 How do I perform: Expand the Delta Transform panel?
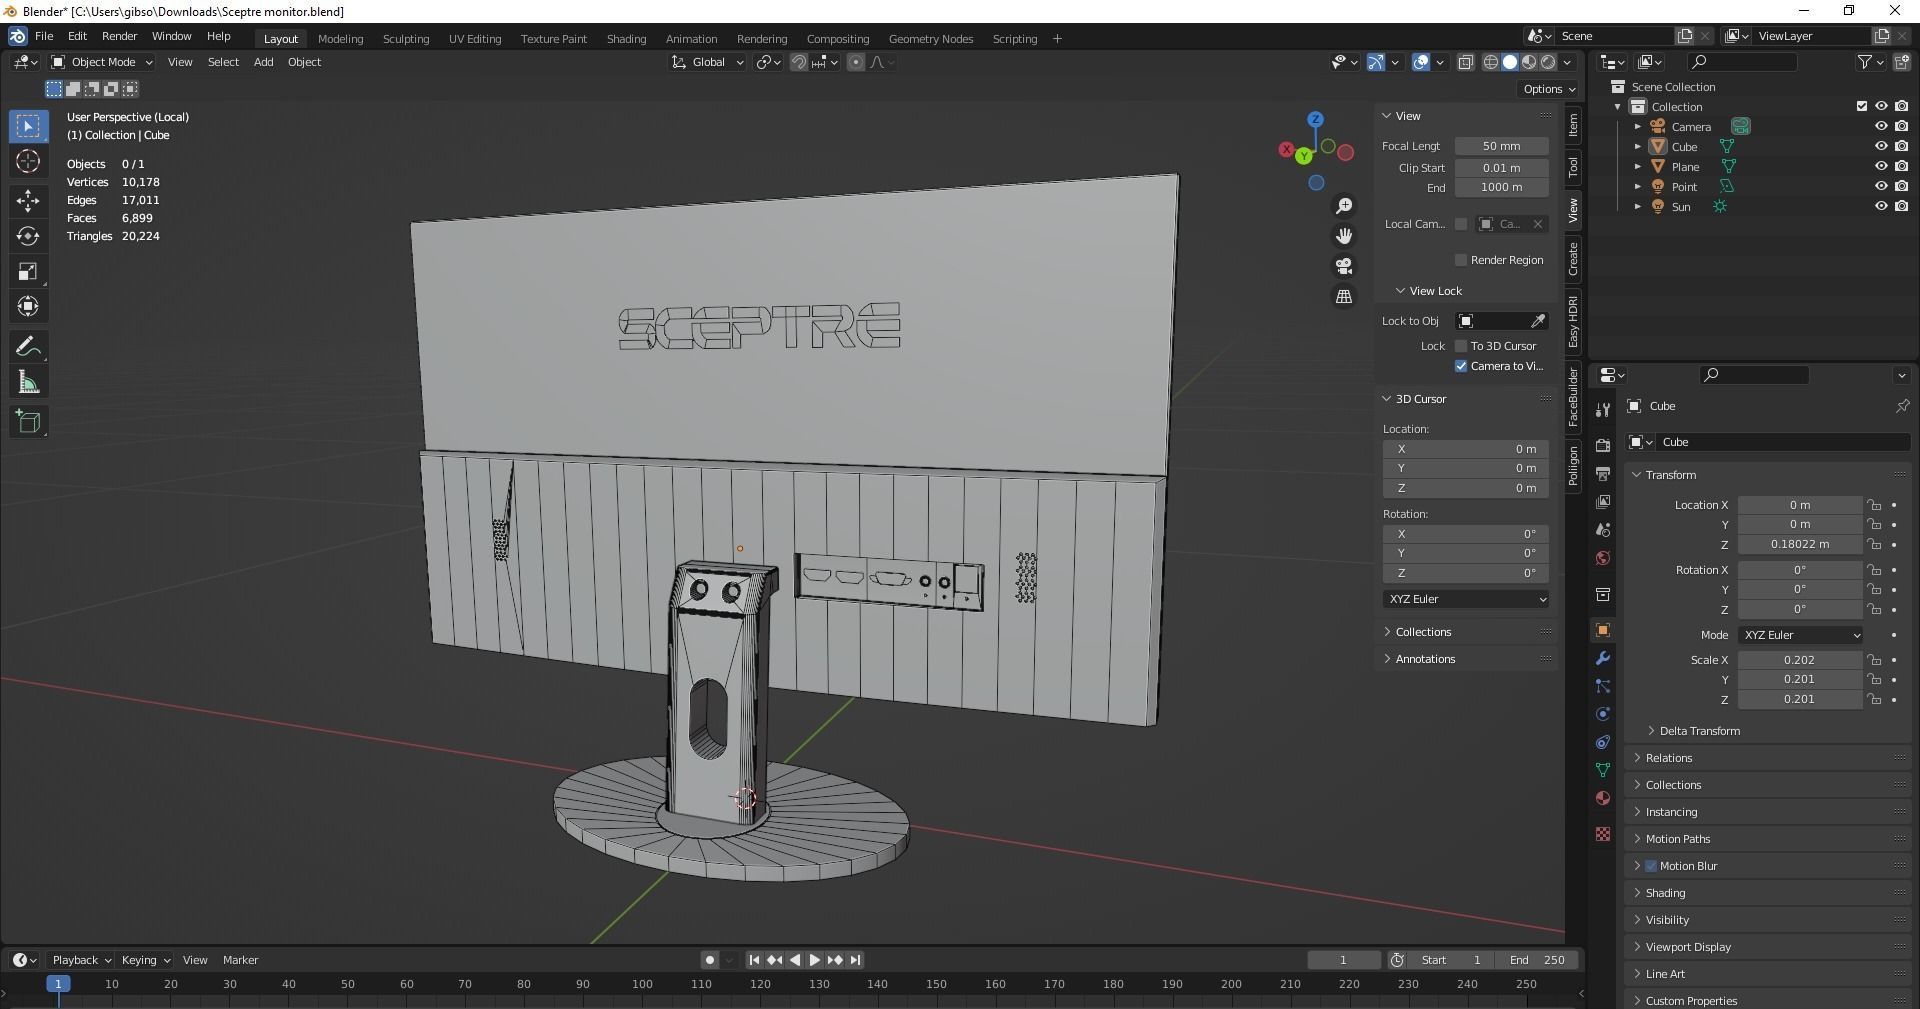tap(1699, 731)
